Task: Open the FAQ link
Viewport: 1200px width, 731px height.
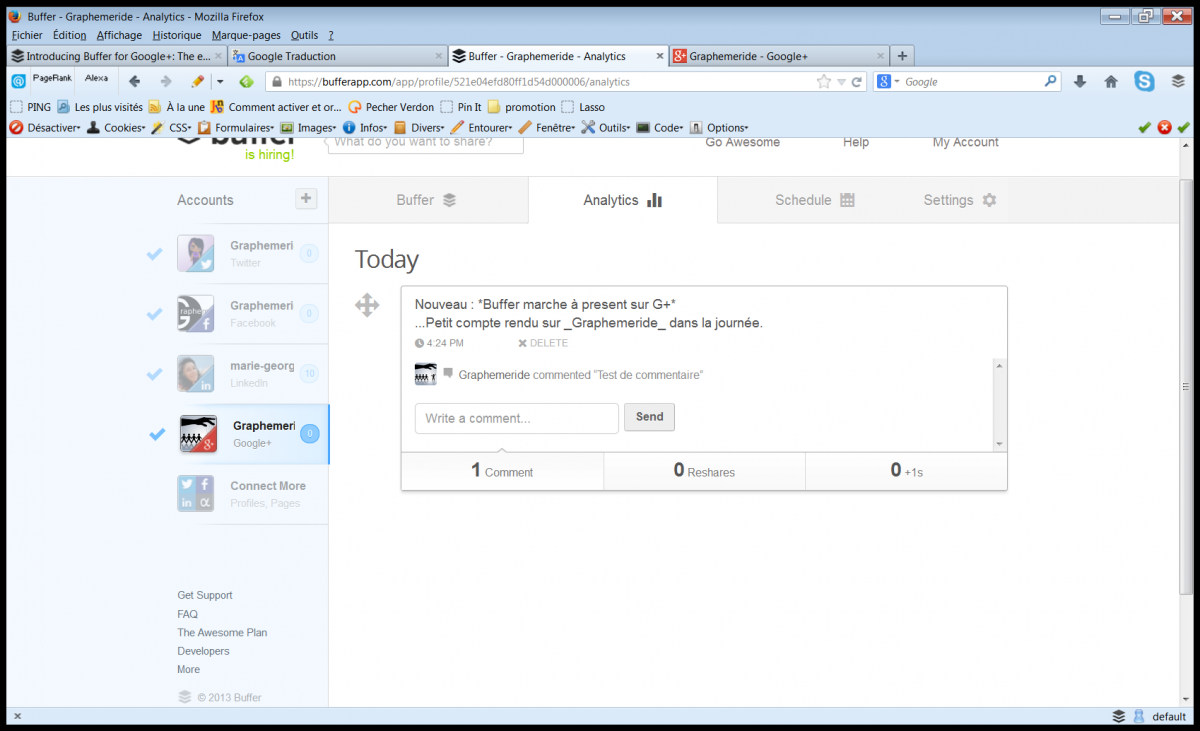Action: point(188,614)
